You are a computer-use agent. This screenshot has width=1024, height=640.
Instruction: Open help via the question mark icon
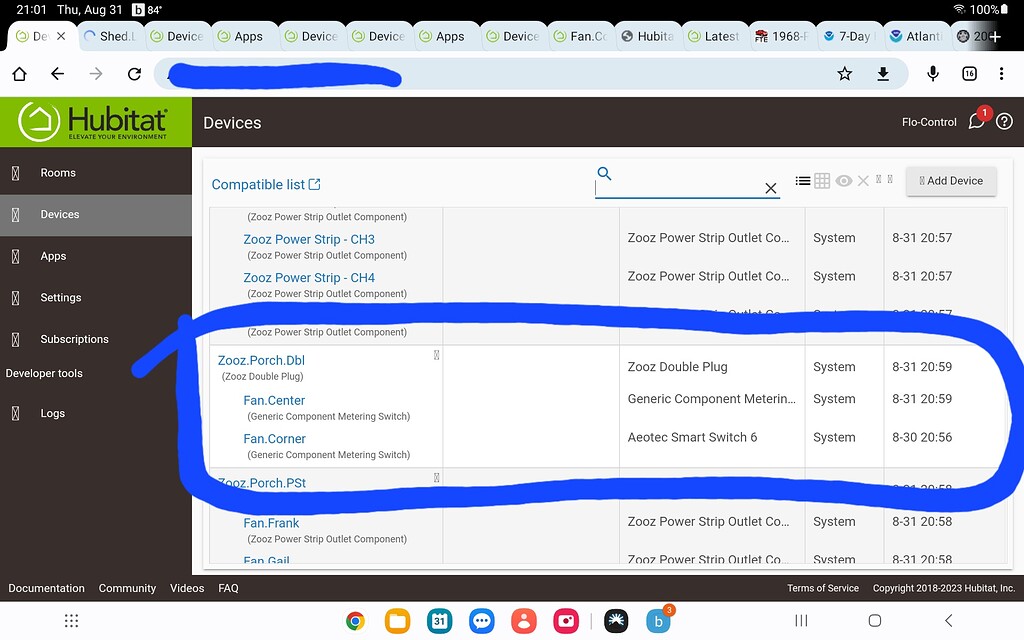pos(1004,121)
